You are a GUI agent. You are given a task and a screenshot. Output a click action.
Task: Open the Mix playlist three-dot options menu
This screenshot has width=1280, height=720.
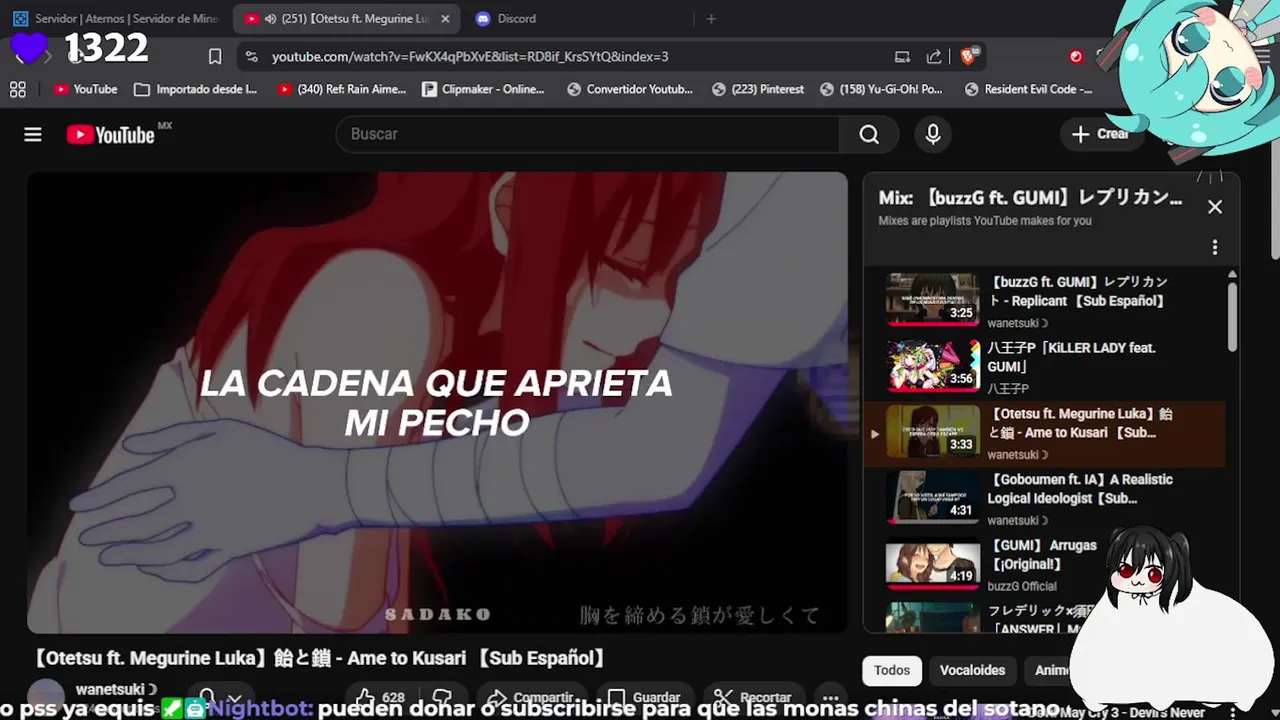point(1215,247)
